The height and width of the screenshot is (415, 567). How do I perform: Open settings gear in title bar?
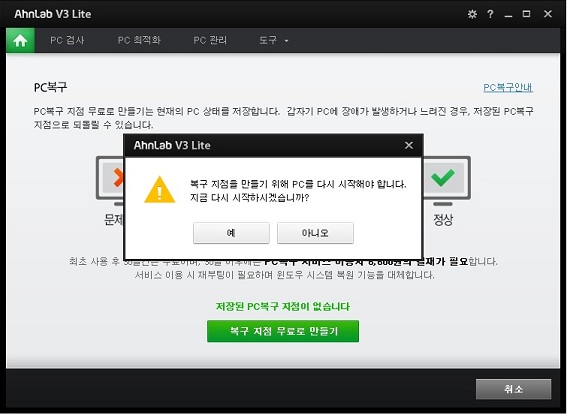pyautogui.click(x=472, y=14)
